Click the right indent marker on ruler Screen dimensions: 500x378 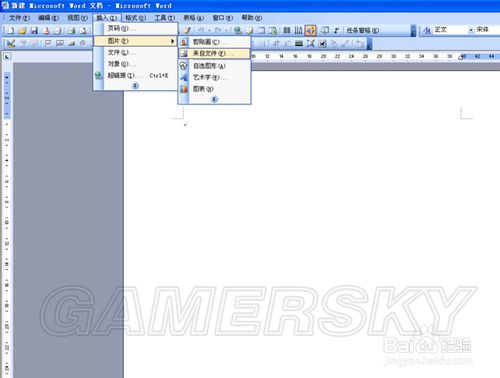tap(461, 57)
